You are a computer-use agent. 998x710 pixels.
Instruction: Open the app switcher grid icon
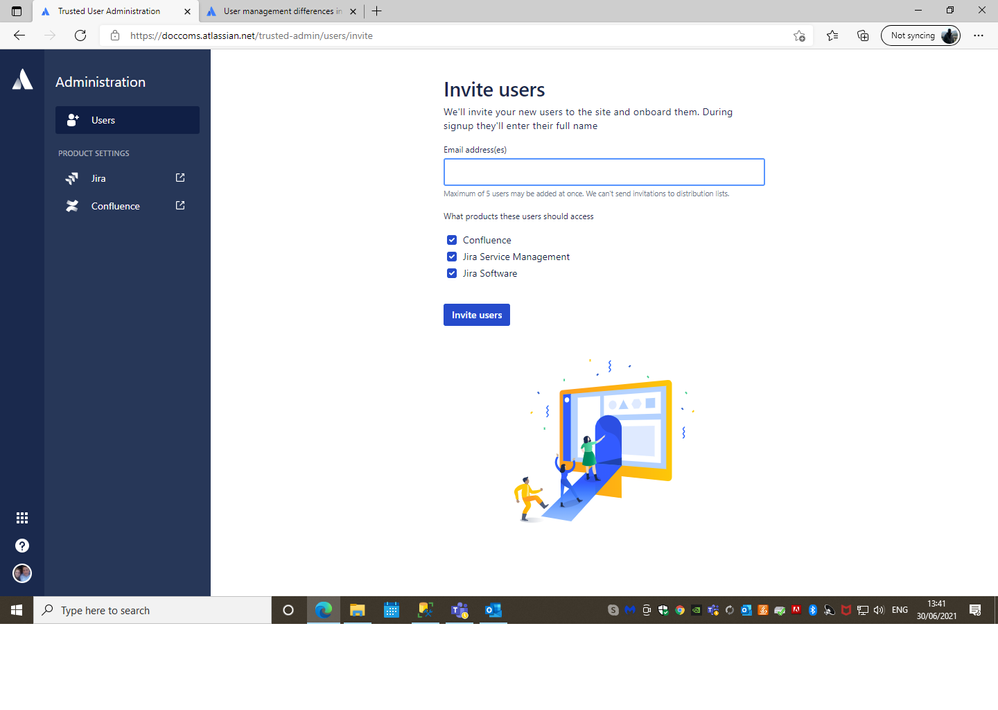pos(22,518)
